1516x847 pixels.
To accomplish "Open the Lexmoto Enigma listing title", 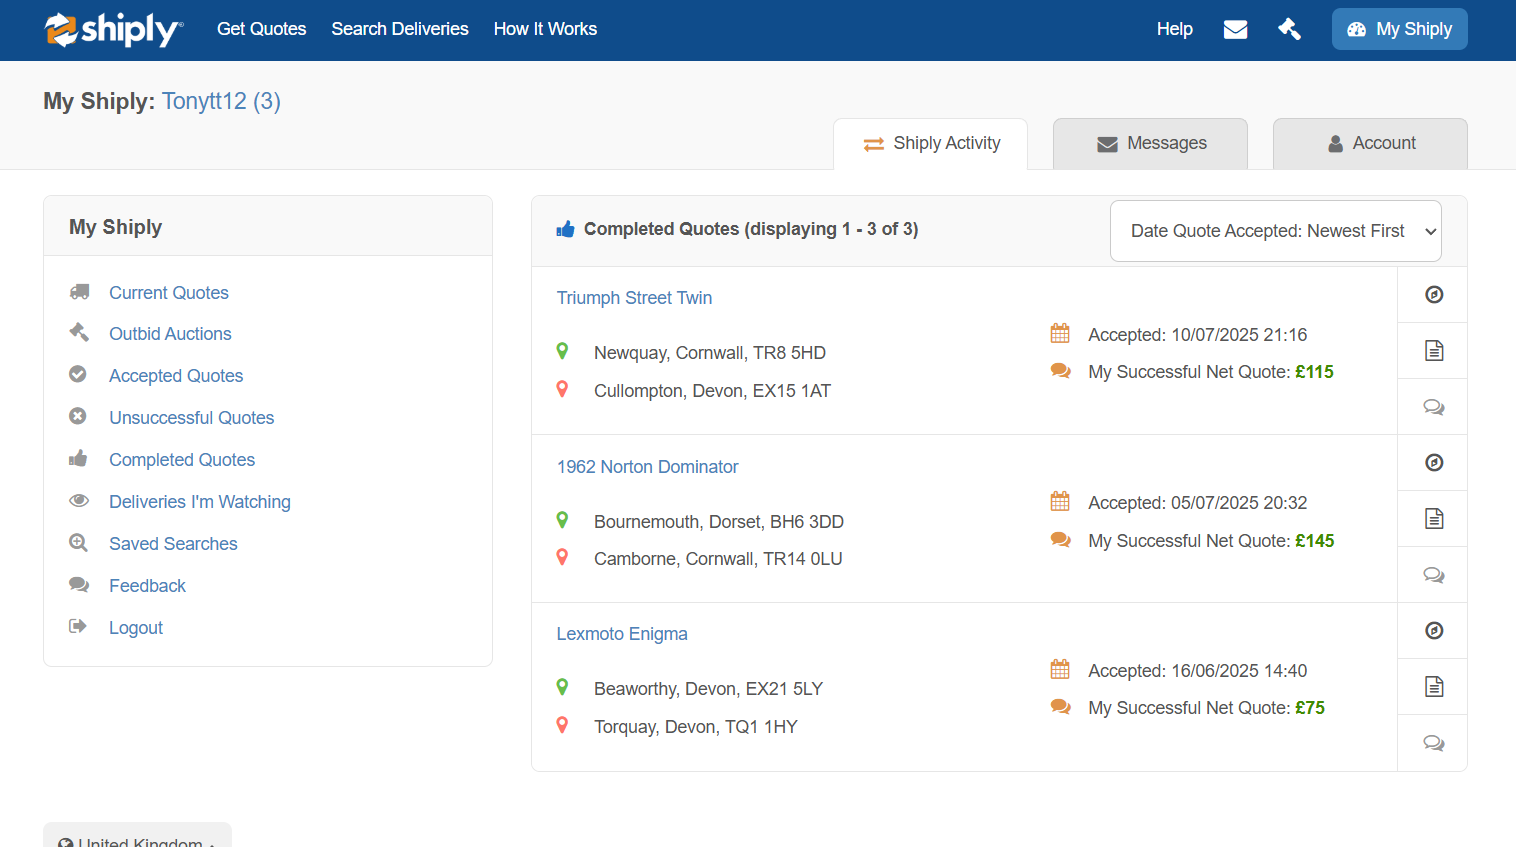I will [x=622, y=634].
